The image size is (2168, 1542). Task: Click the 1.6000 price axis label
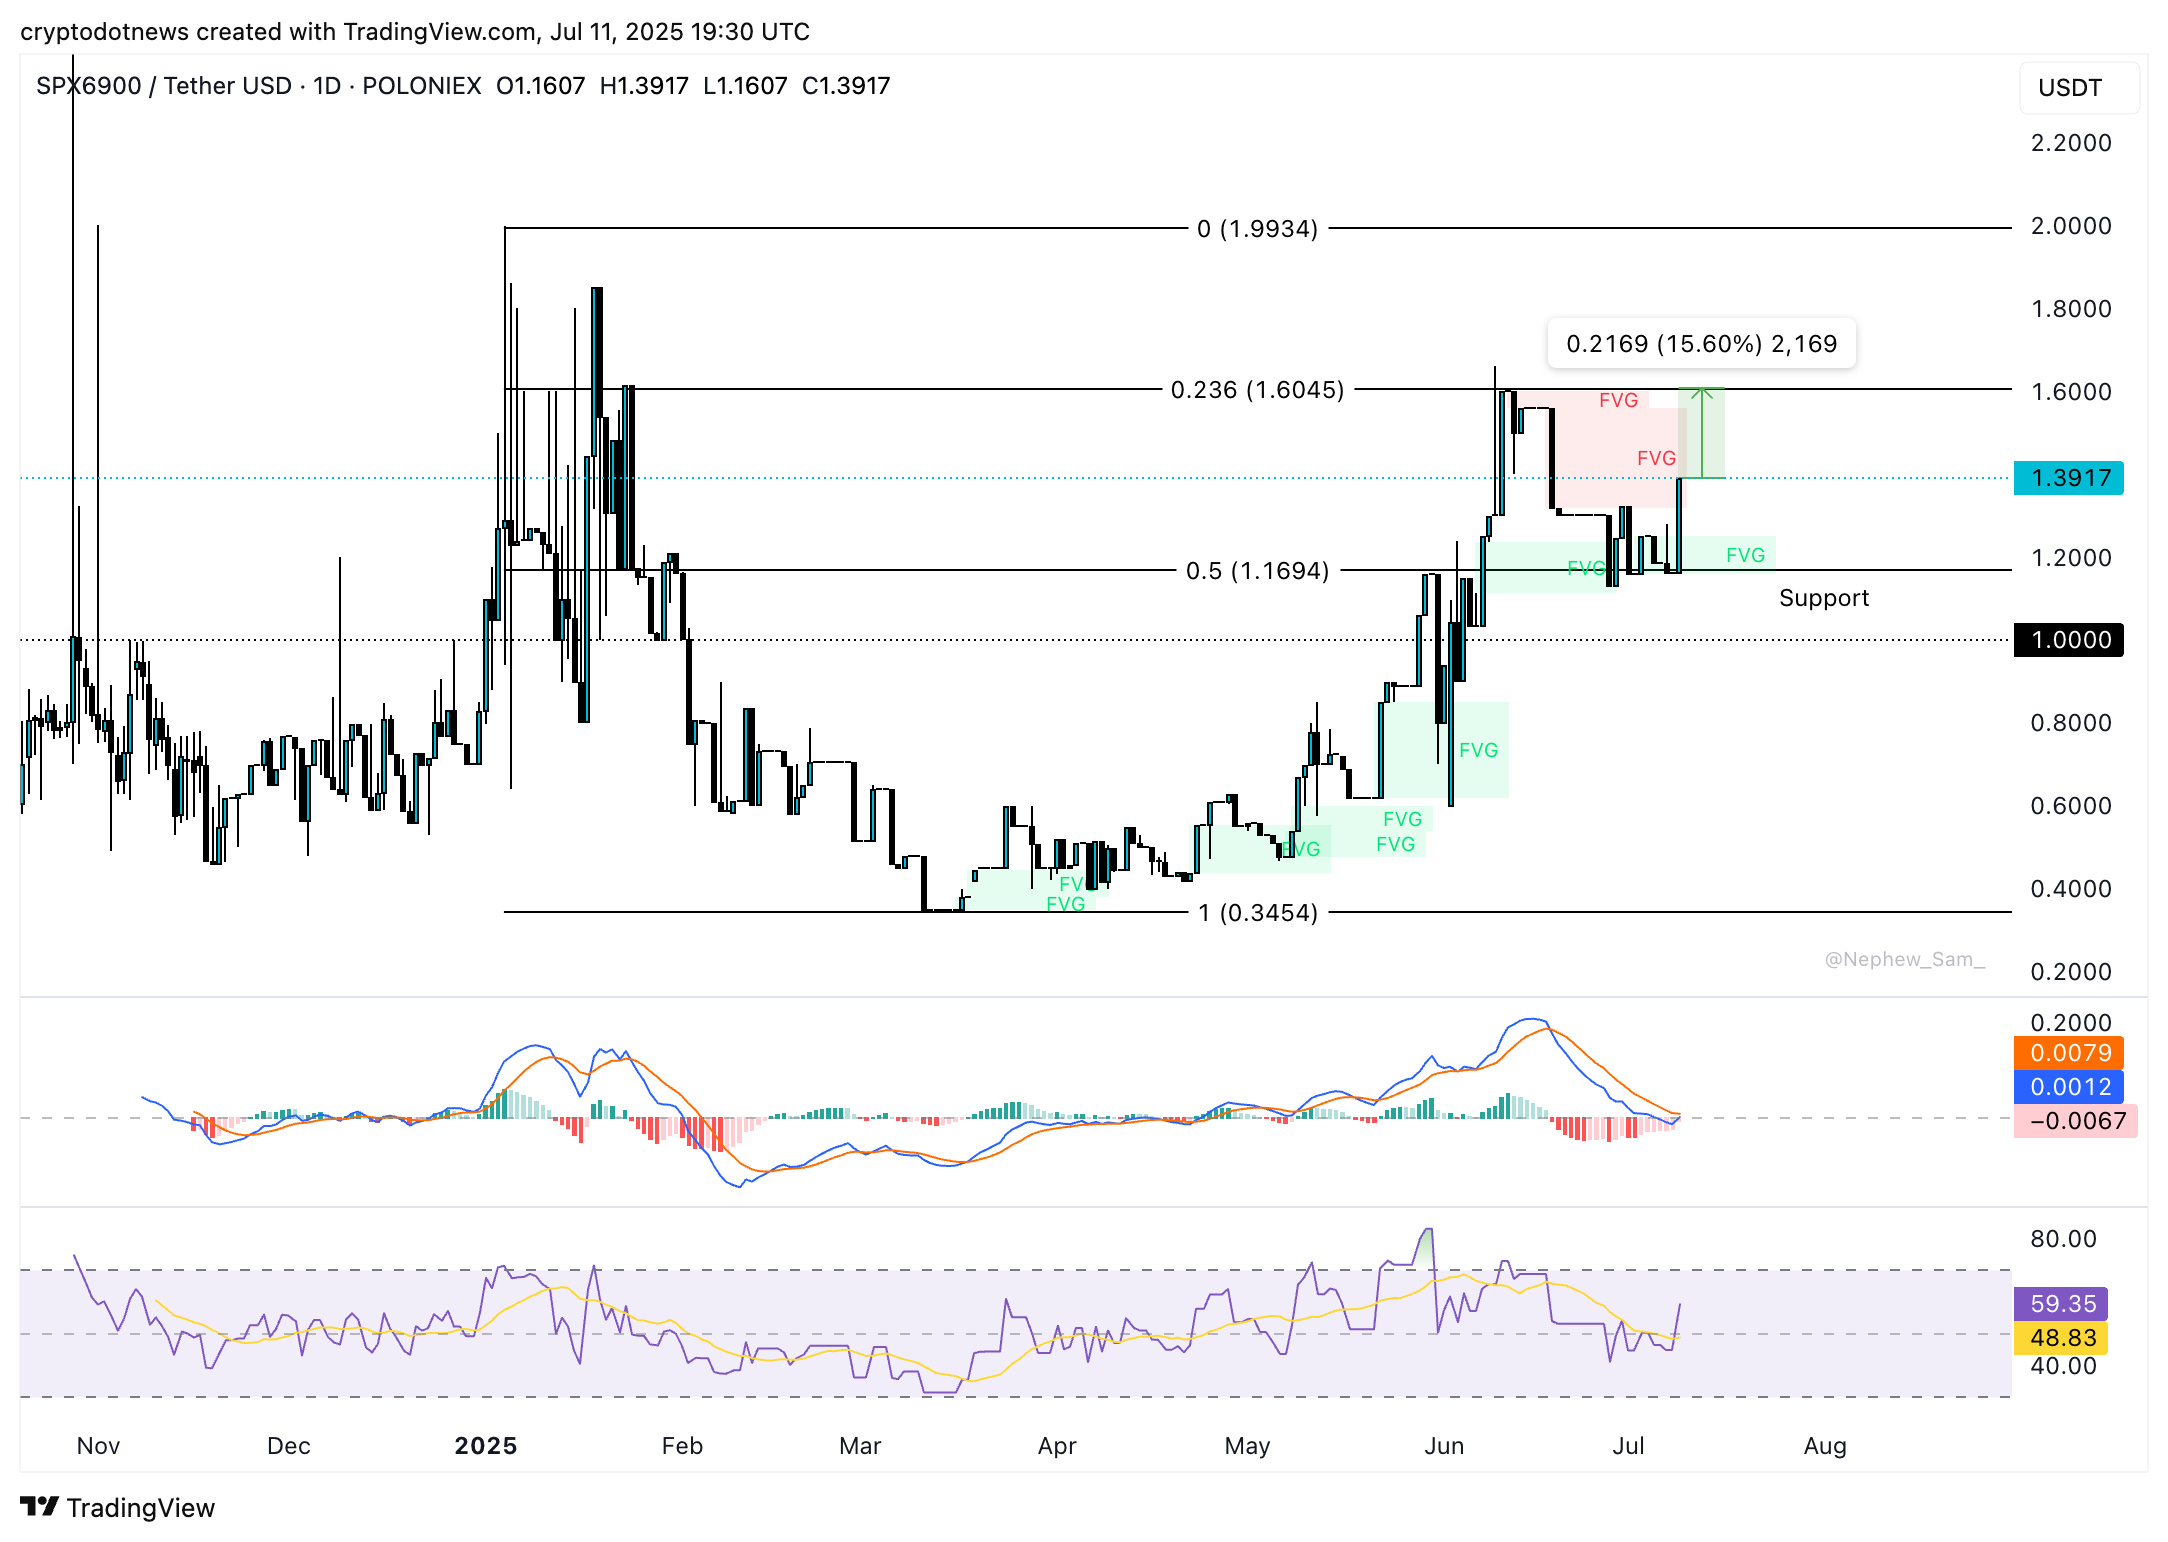click(2071, 392)
